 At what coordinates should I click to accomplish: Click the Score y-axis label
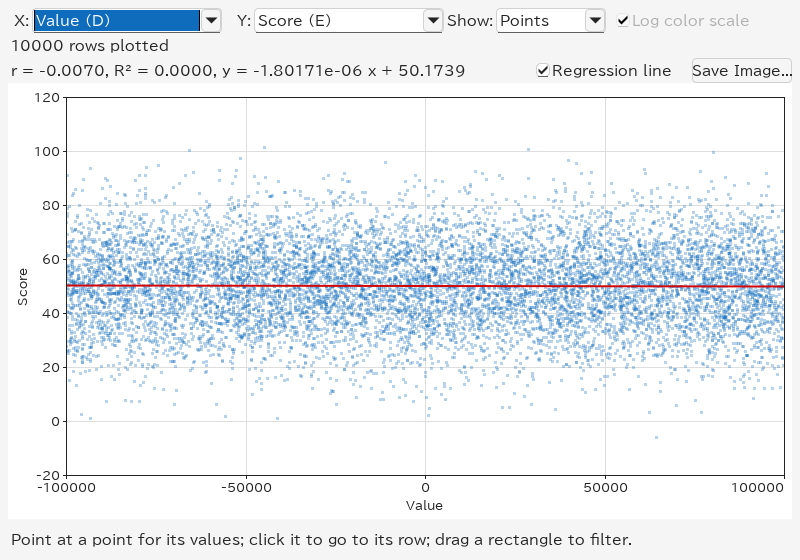pyautogui.click(x=22, y=287)
